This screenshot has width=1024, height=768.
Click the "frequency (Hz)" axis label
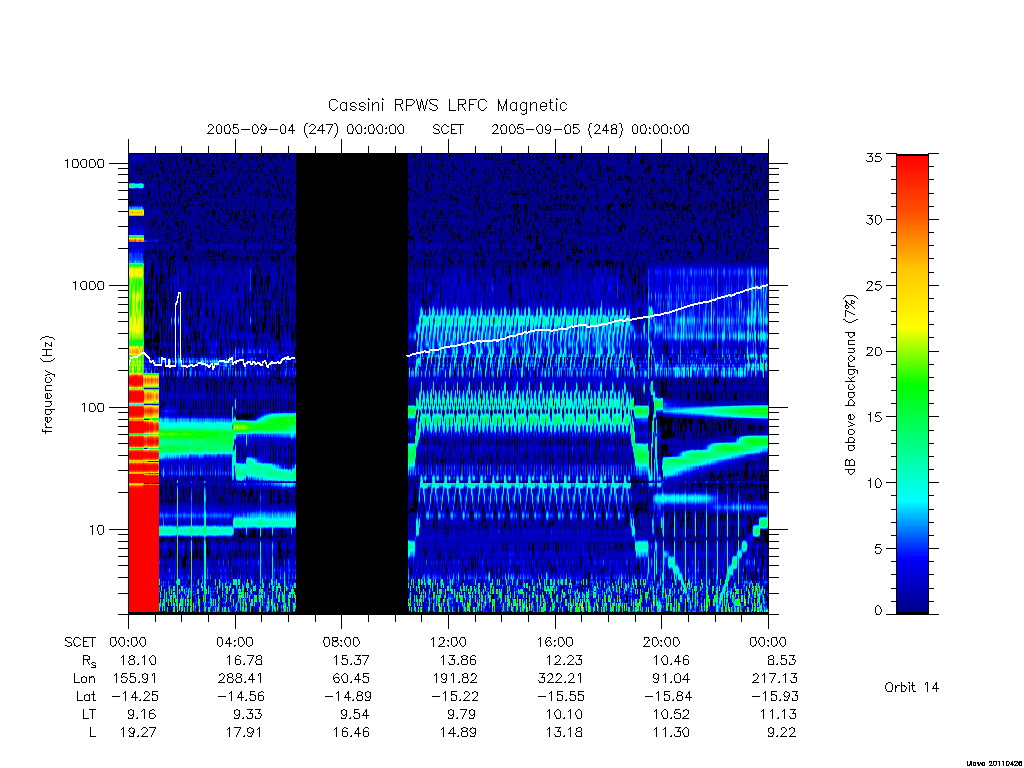point(48,385)
